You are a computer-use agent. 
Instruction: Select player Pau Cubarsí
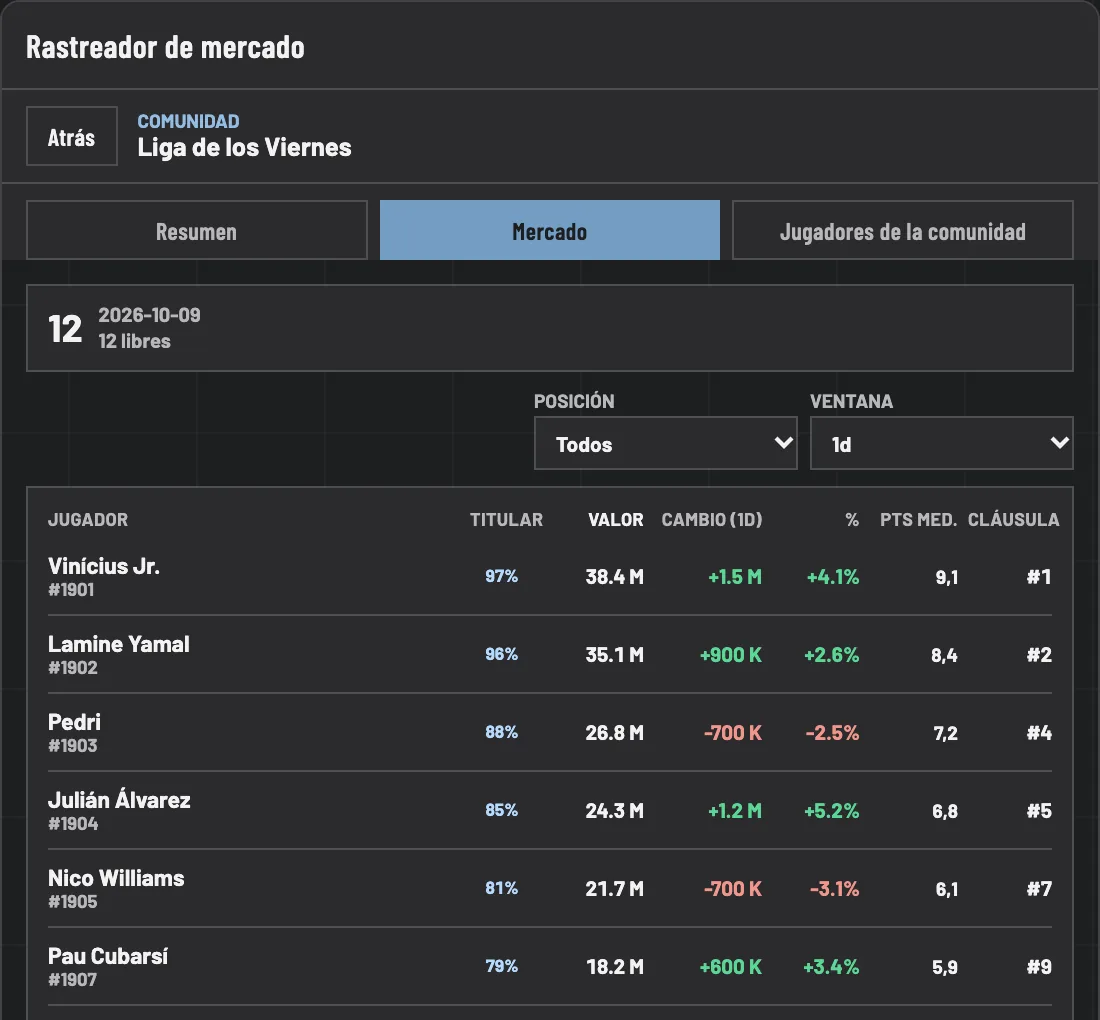[108, 955]
